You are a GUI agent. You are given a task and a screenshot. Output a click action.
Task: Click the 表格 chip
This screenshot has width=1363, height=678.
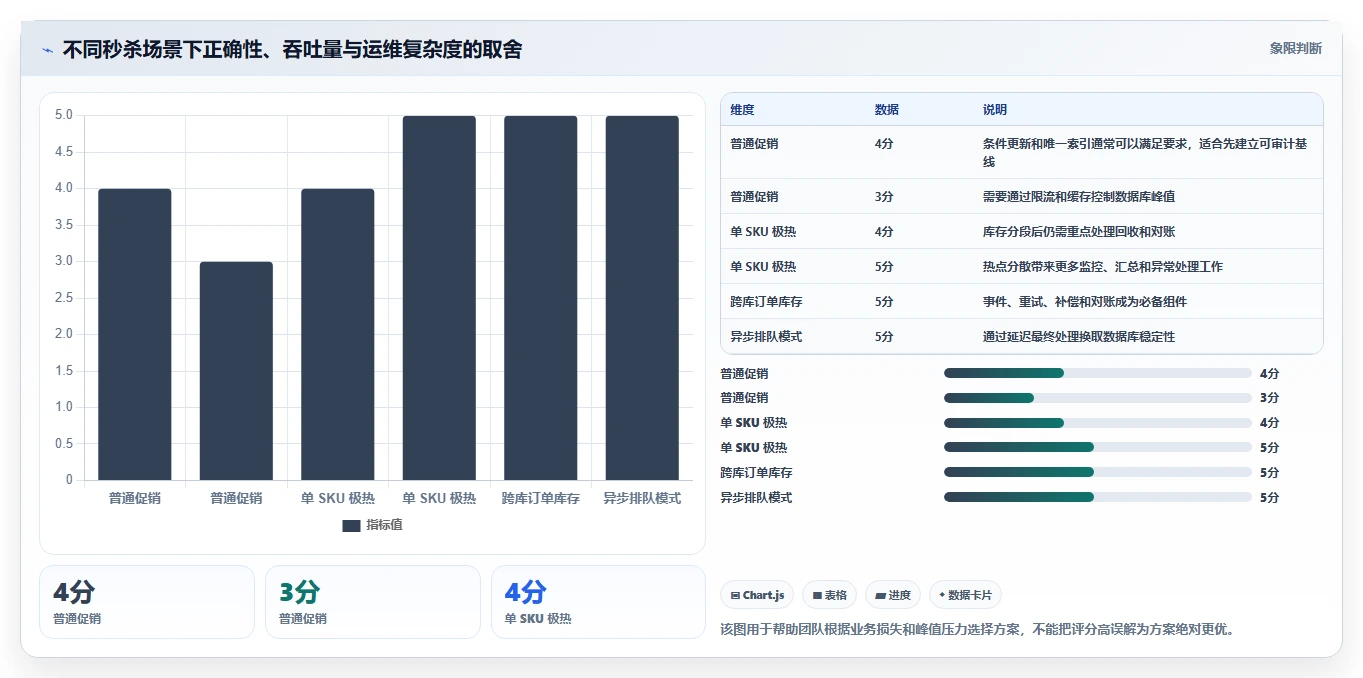830,595
